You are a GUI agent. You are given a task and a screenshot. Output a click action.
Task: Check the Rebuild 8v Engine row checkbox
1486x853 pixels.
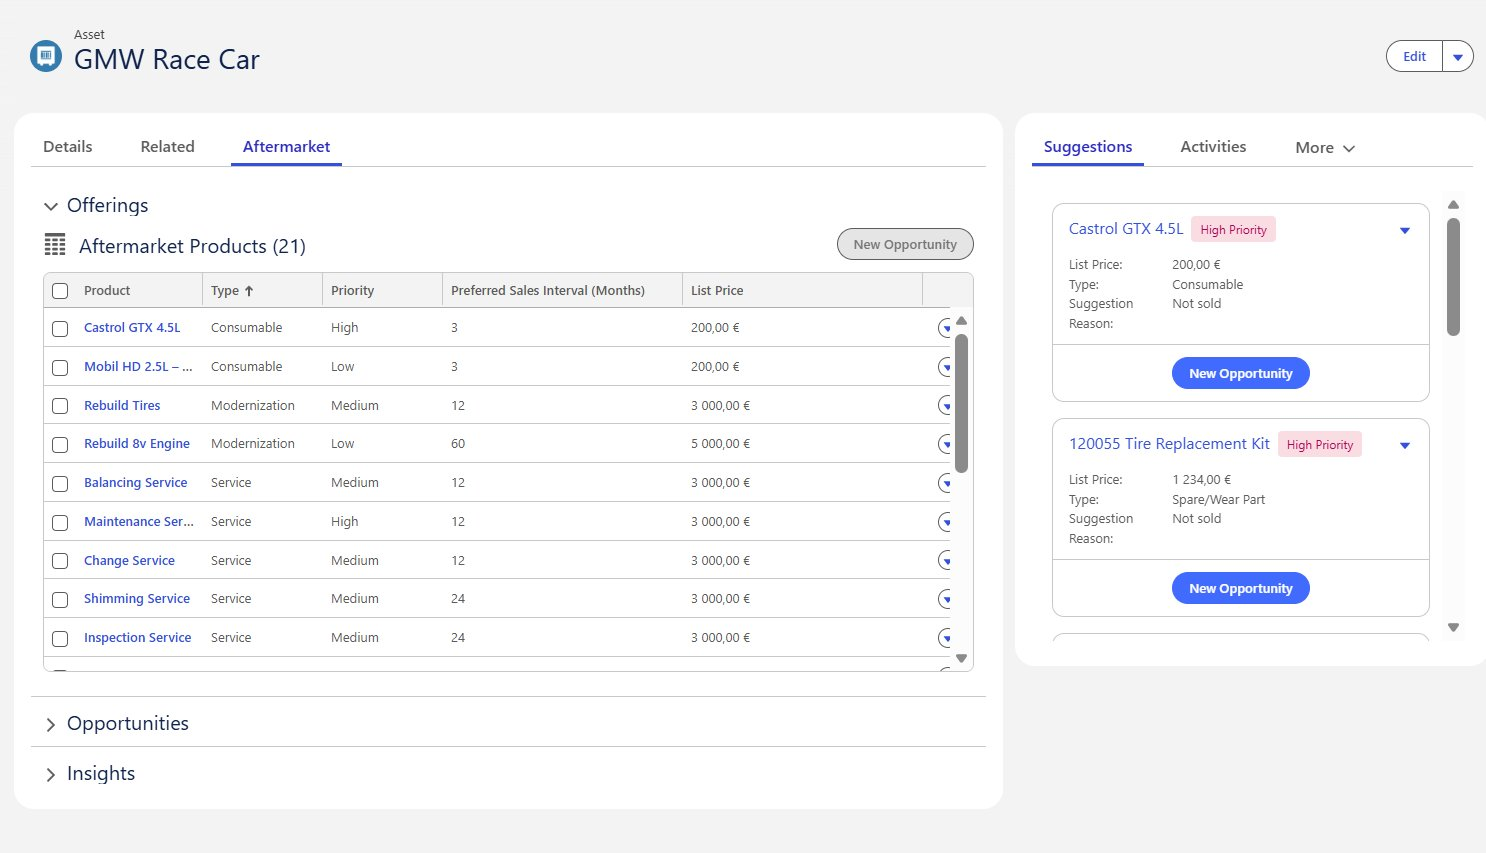[x=60, y=445]
